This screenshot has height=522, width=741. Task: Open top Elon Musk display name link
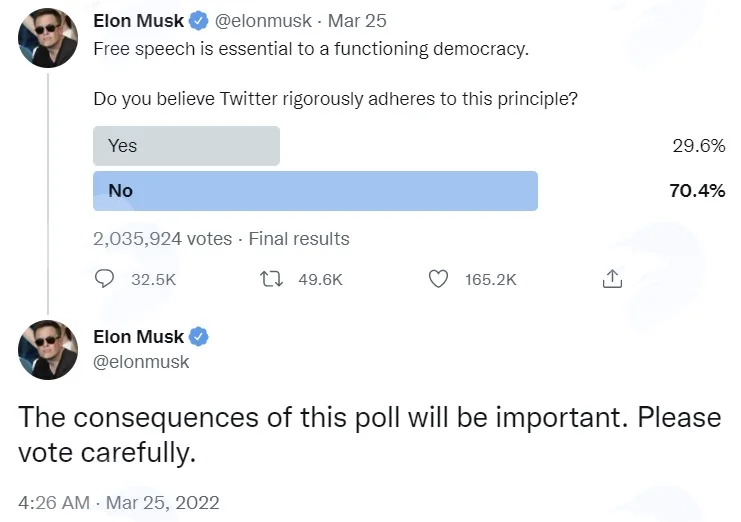pyautogui.click(x=138, y=21)
